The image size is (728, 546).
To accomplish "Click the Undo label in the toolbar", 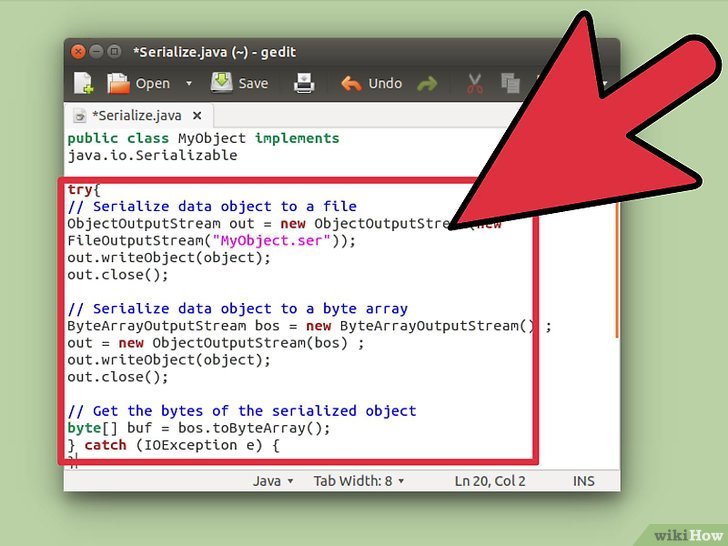I will tap(385, 84).
